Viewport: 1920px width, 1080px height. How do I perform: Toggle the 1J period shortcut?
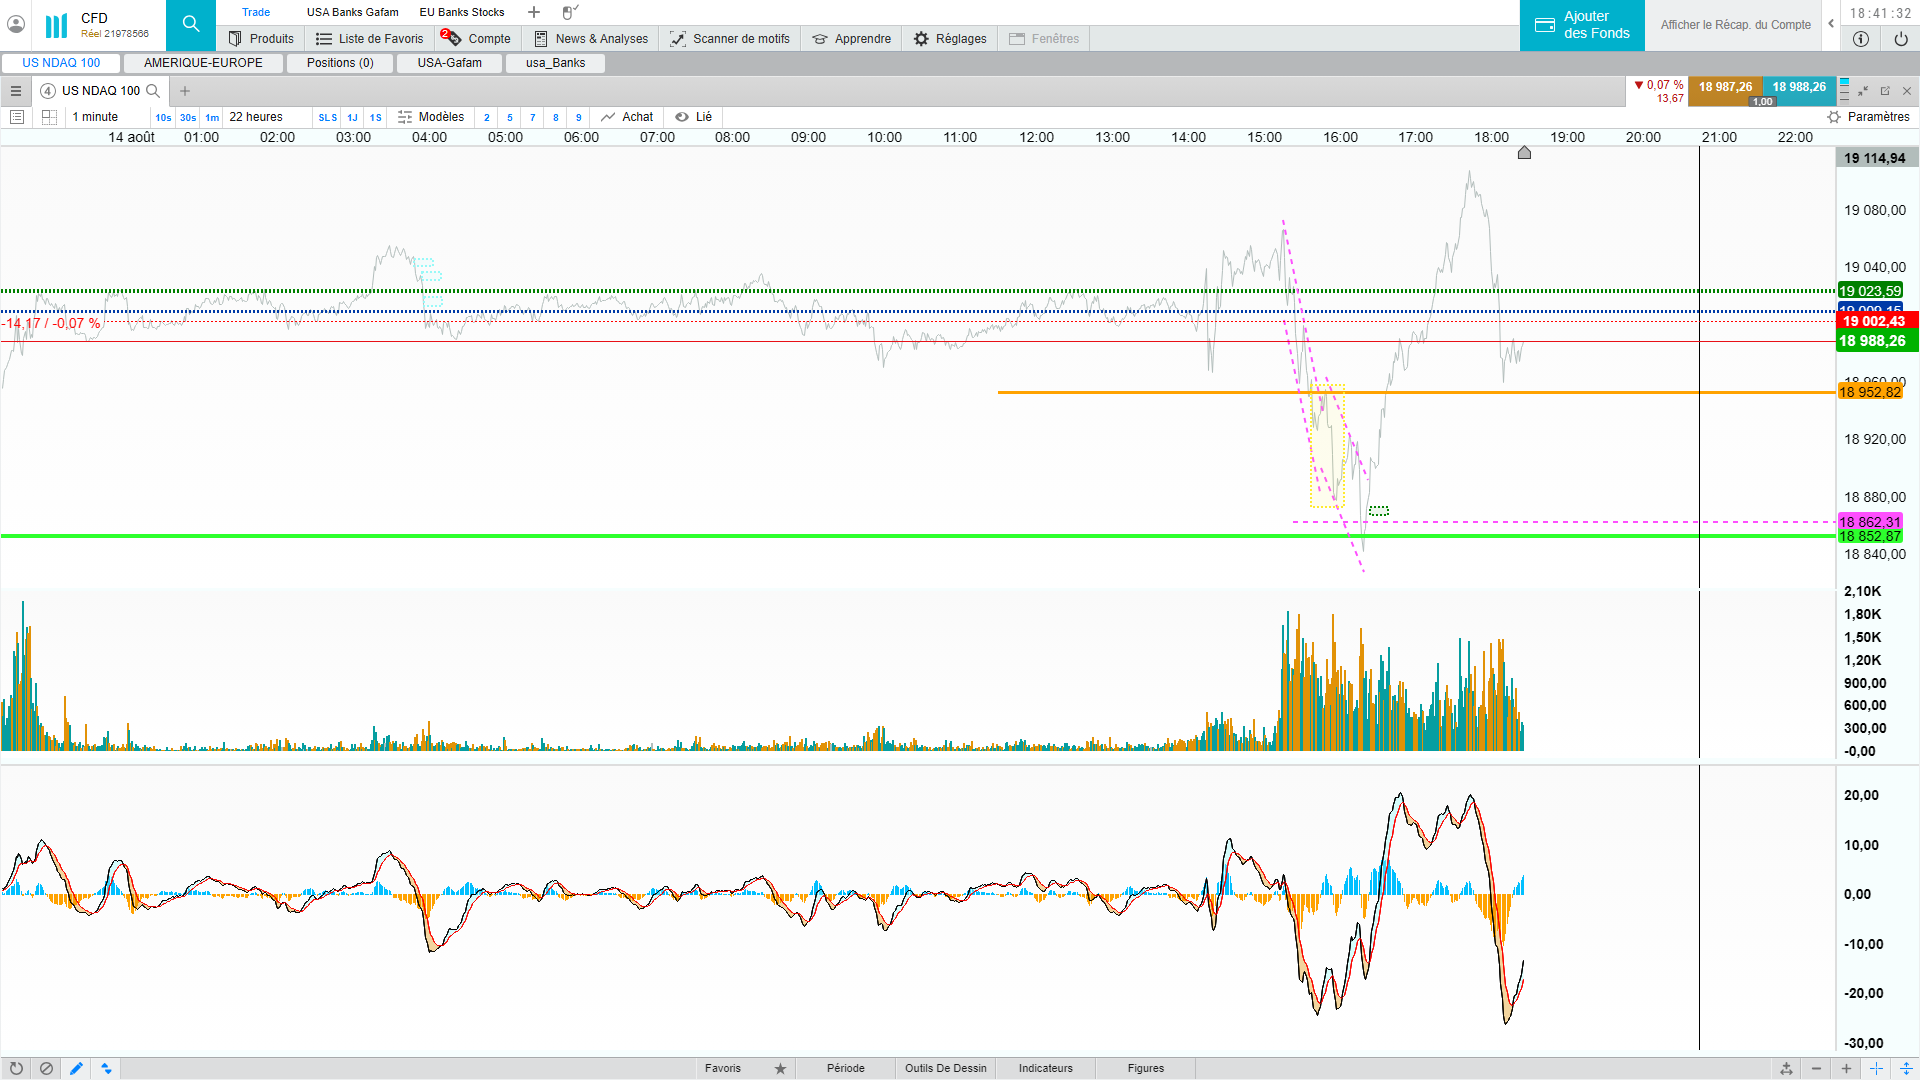point(352,117)
